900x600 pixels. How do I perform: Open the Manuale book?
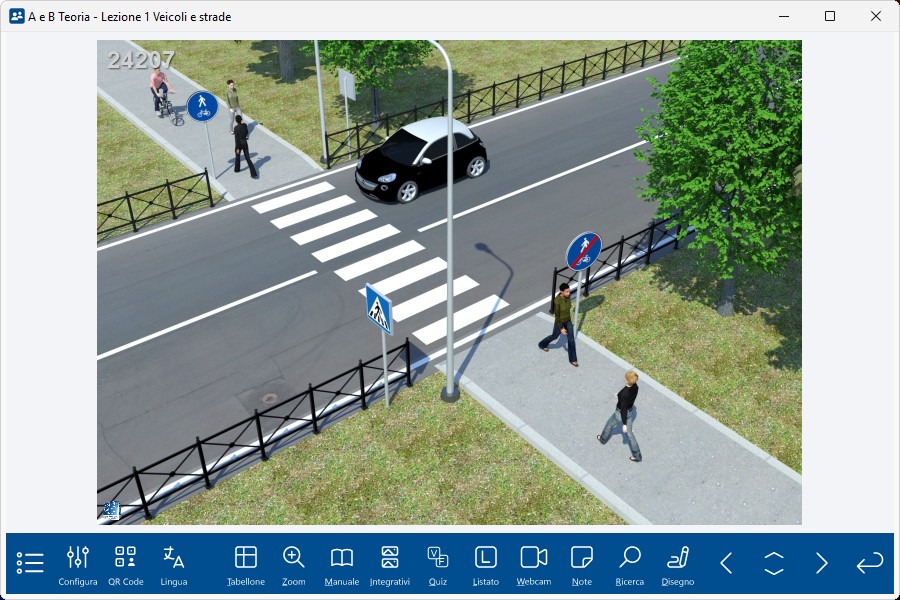point(342,564)
